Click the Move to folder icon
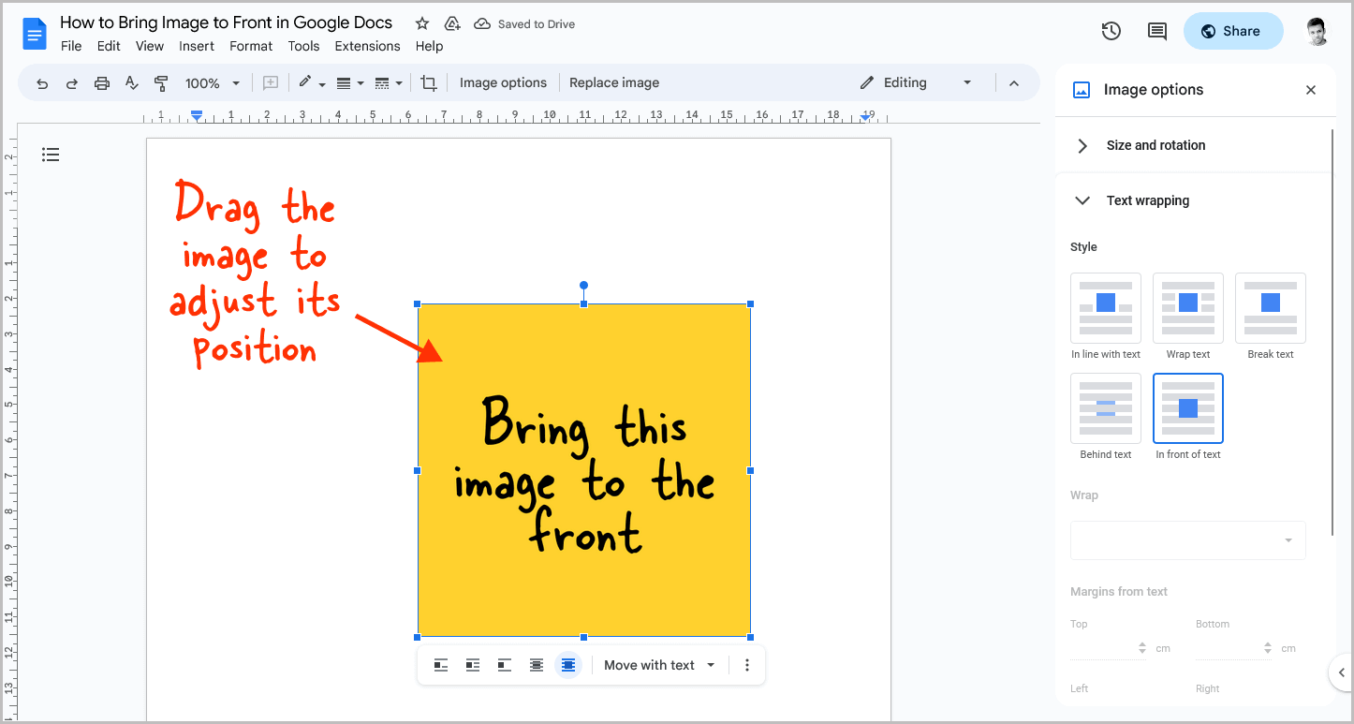Image resolution: width=1354 pixels, height=724 pixels. 452,23
